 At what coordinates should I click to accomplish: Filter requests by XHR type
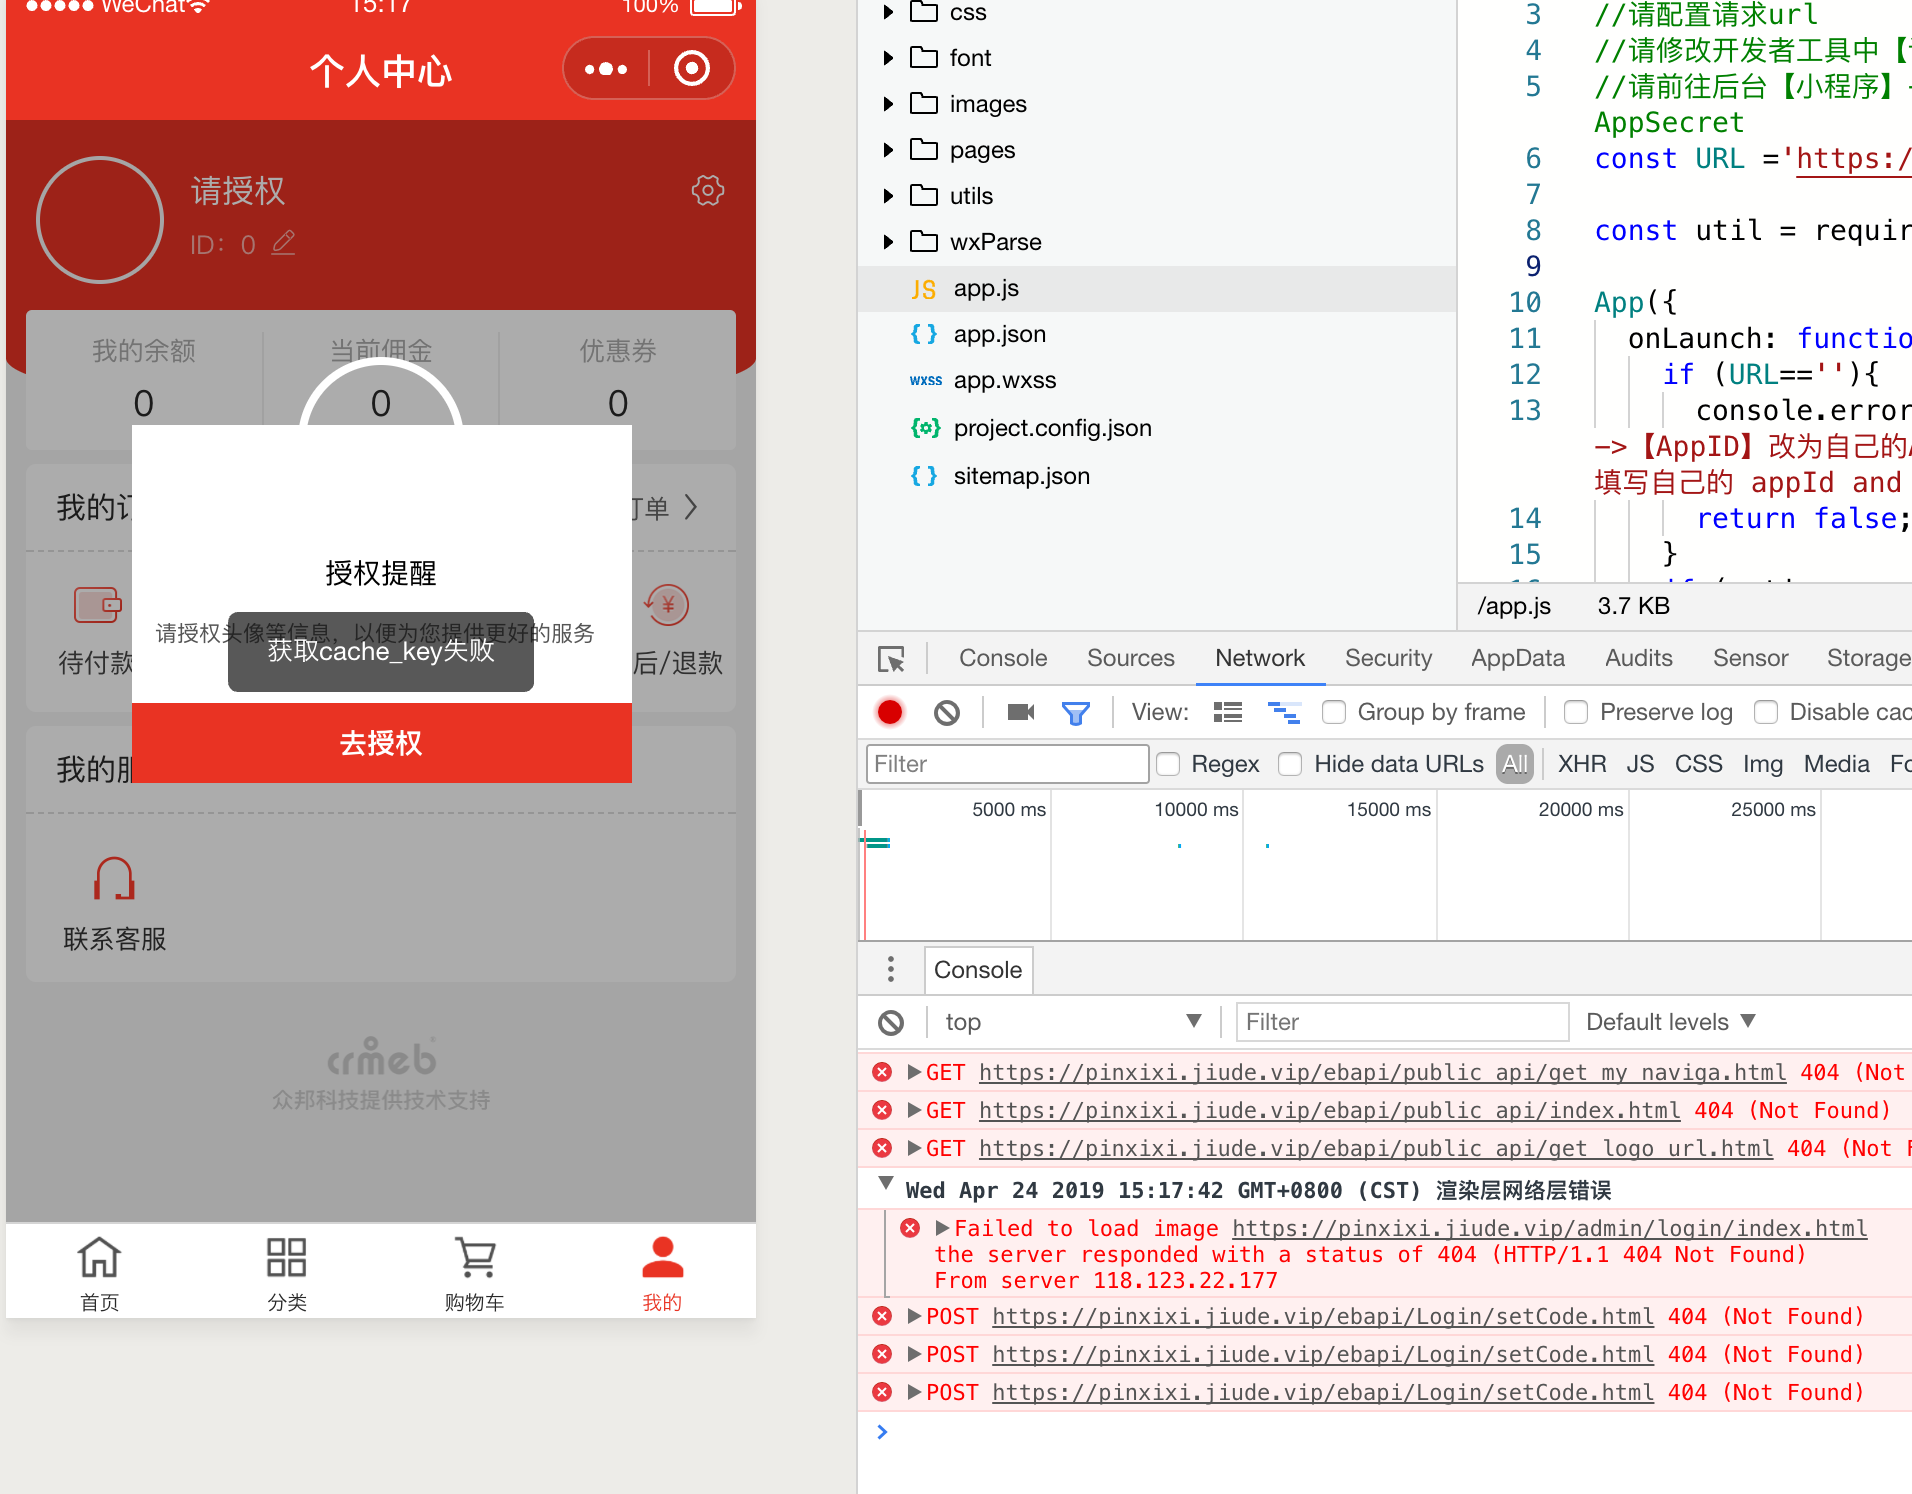point(1582,764)
